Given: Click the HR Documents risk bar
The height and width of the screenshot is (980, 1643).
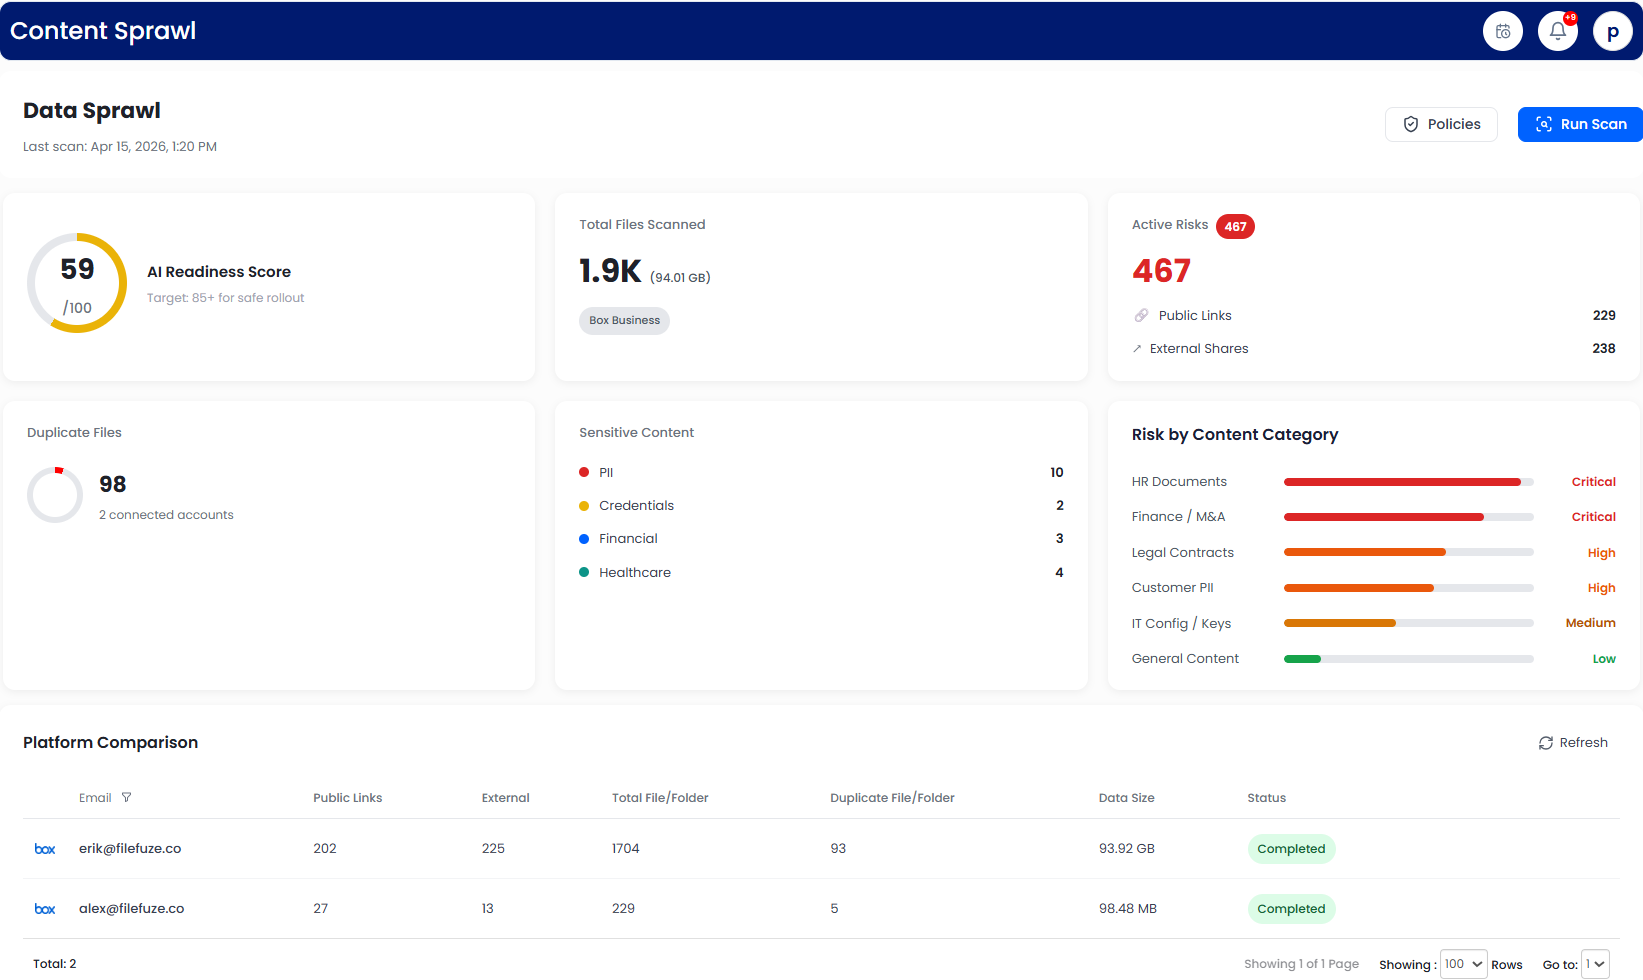Looking at the screenshot, I should coord(1407,482).
